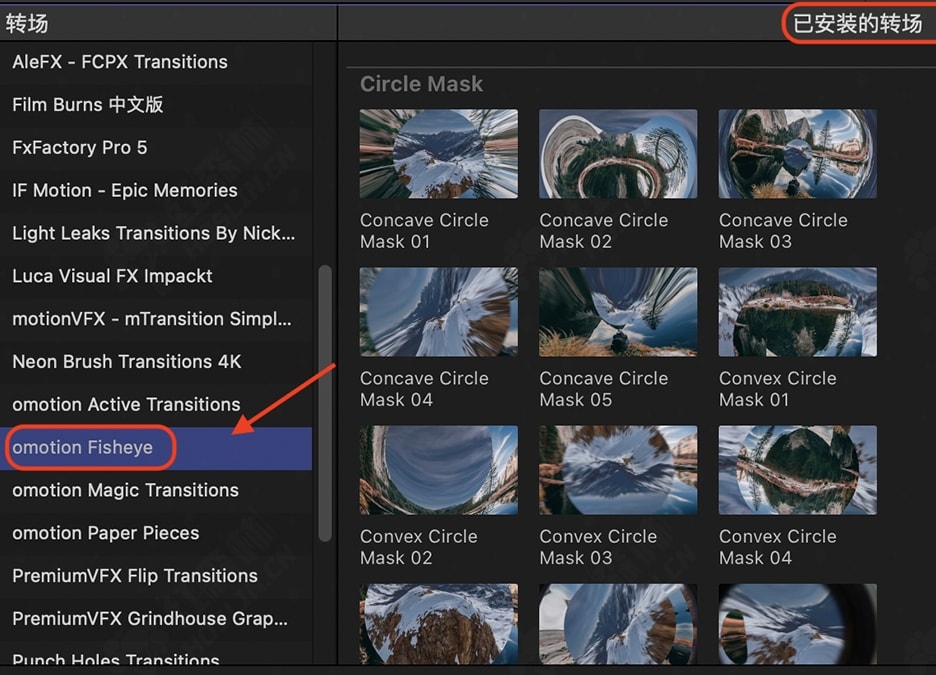
Task: Select AleFX - FCPX Transitions category
Action: (x=120, y=62)
